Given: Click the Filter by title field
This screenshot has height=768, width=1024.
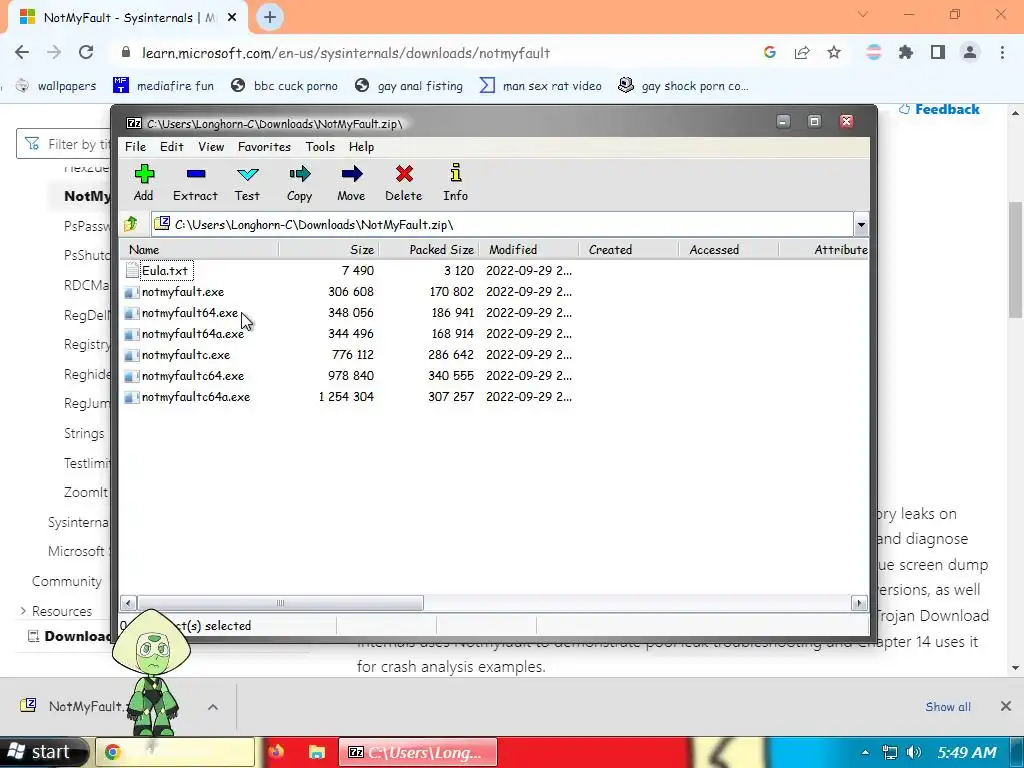Looking at the screenshot, I should pyautogui.click(x=64, y=144).
